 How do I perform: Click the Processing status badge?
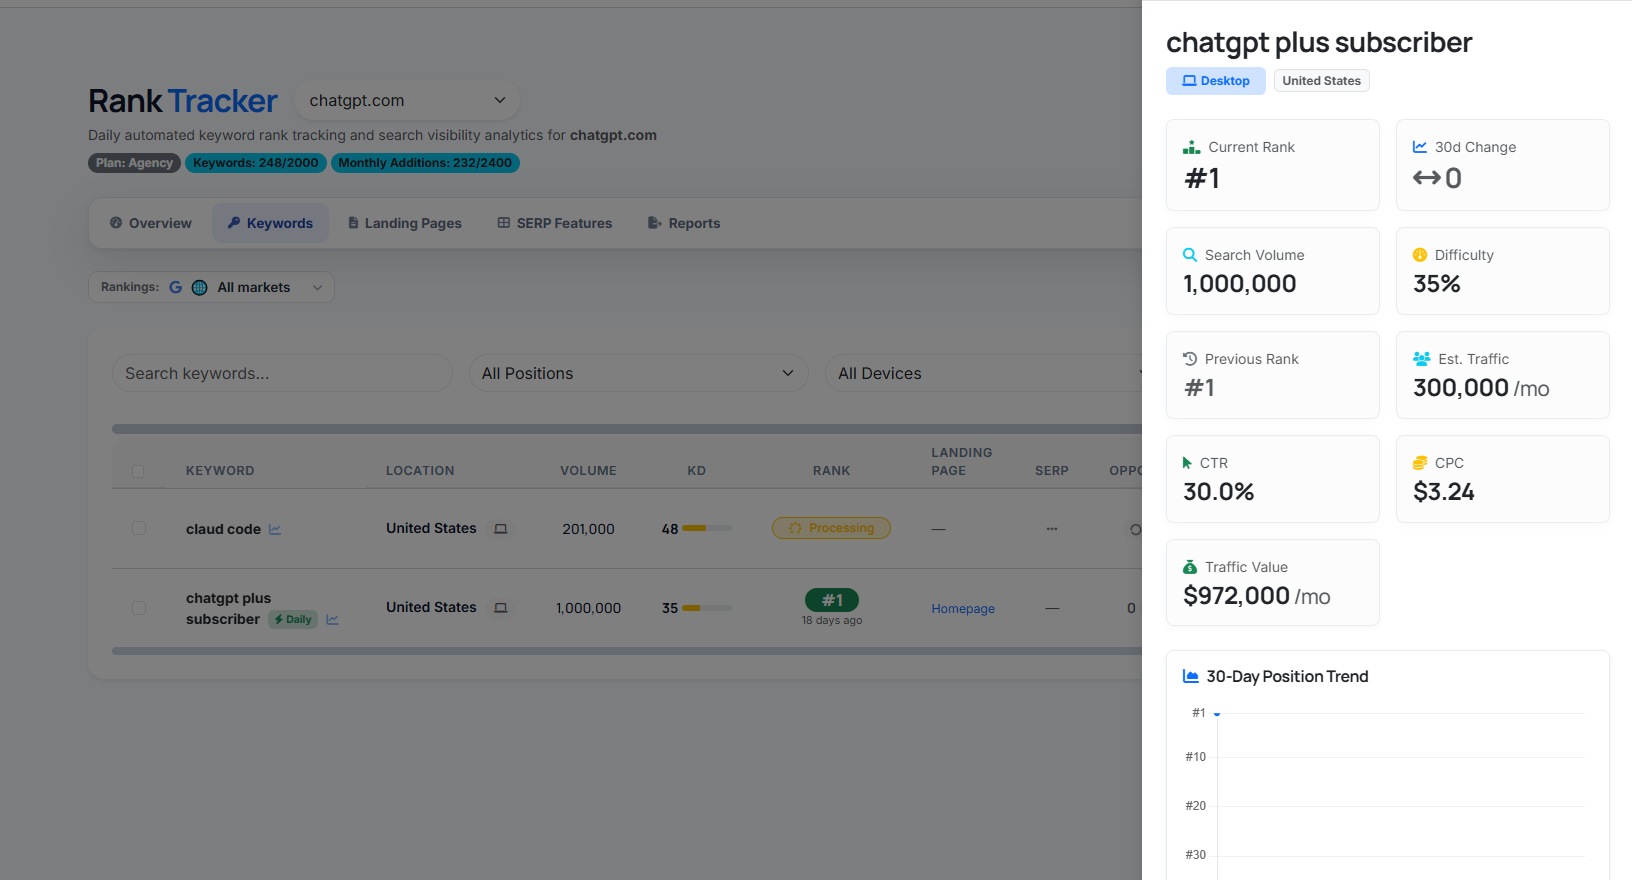(x=831, y=528)
